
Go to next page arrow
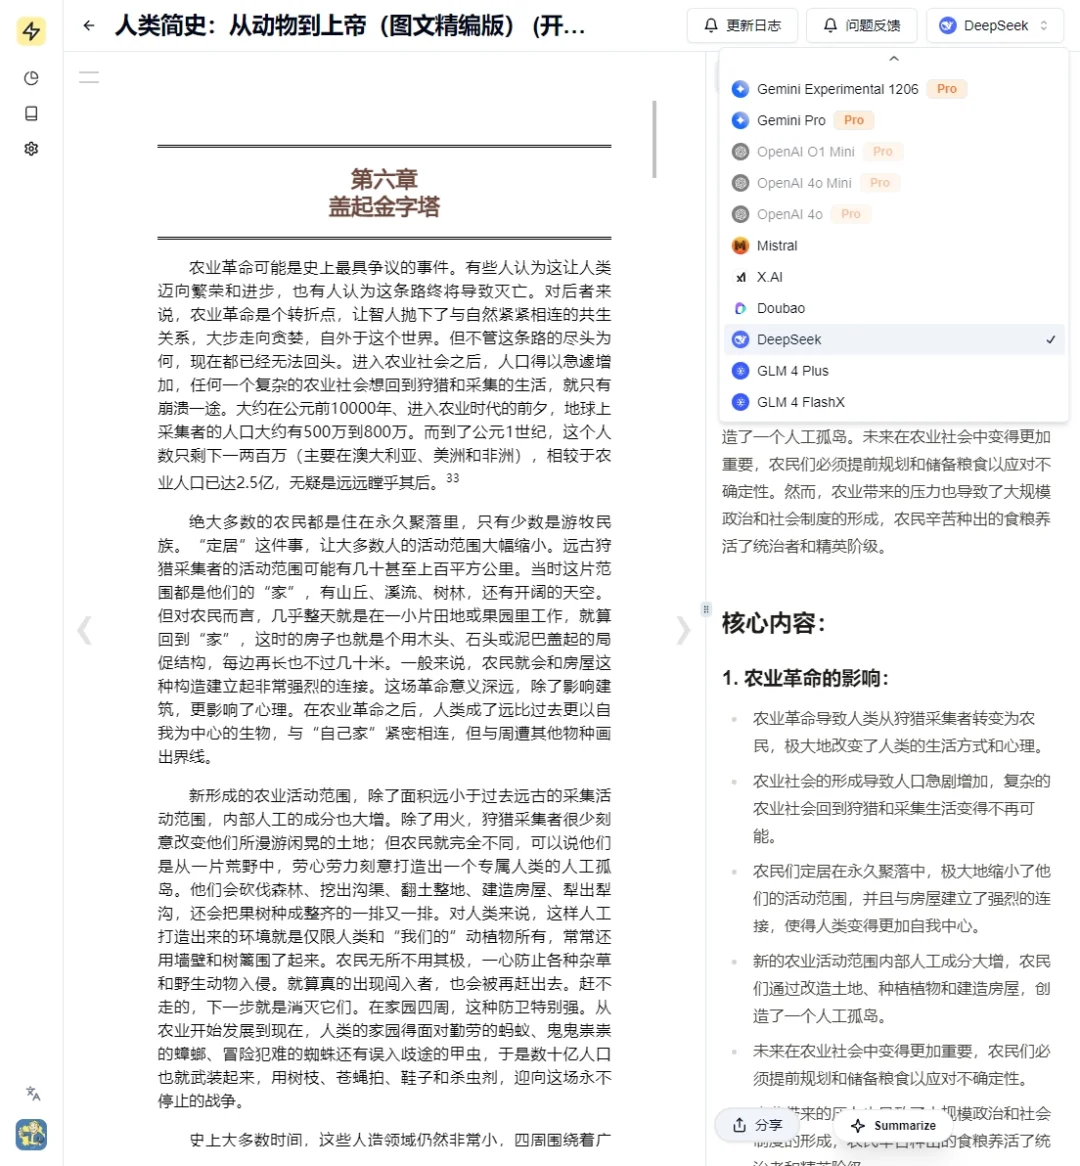(x=683, y=631)
